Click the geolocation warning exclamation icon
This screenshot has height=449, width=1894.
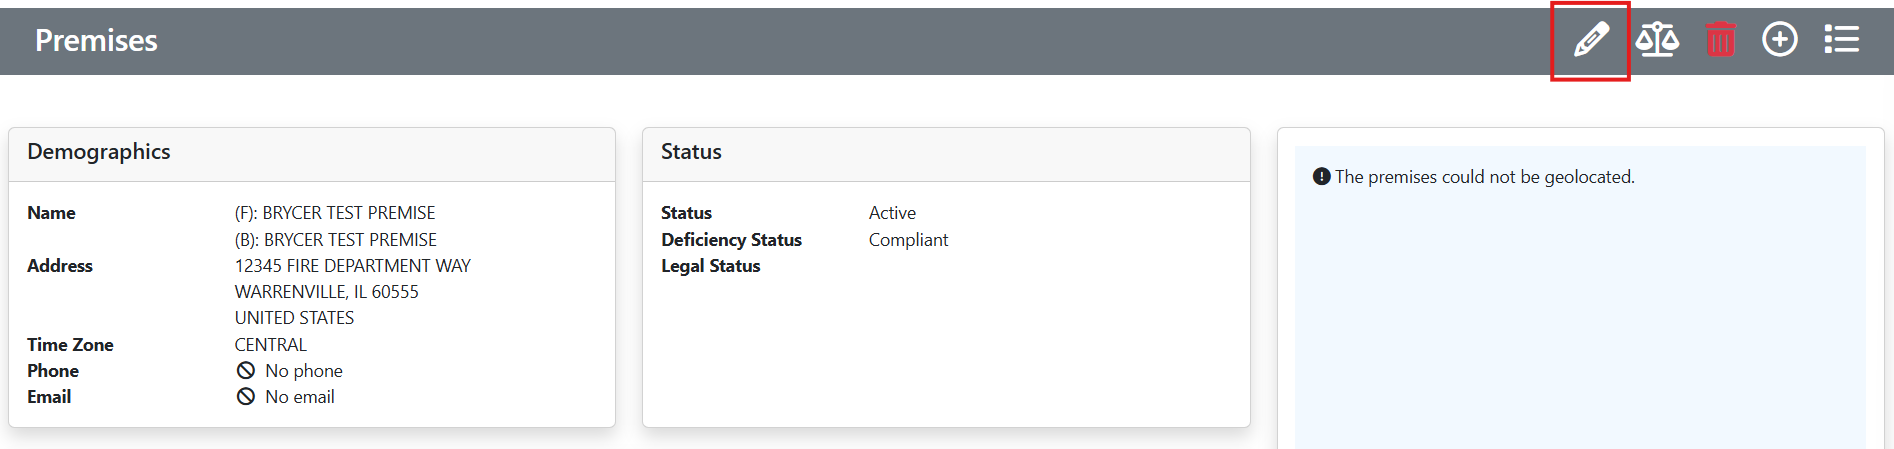pyautogui.click(x=1321, y=177)
